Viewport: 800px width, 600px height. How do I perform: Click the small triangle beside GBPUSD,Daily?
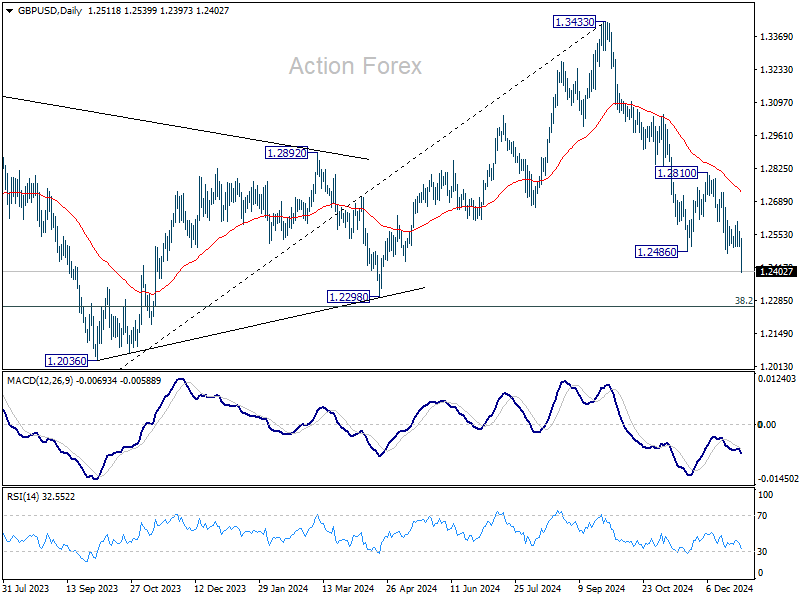10,11
